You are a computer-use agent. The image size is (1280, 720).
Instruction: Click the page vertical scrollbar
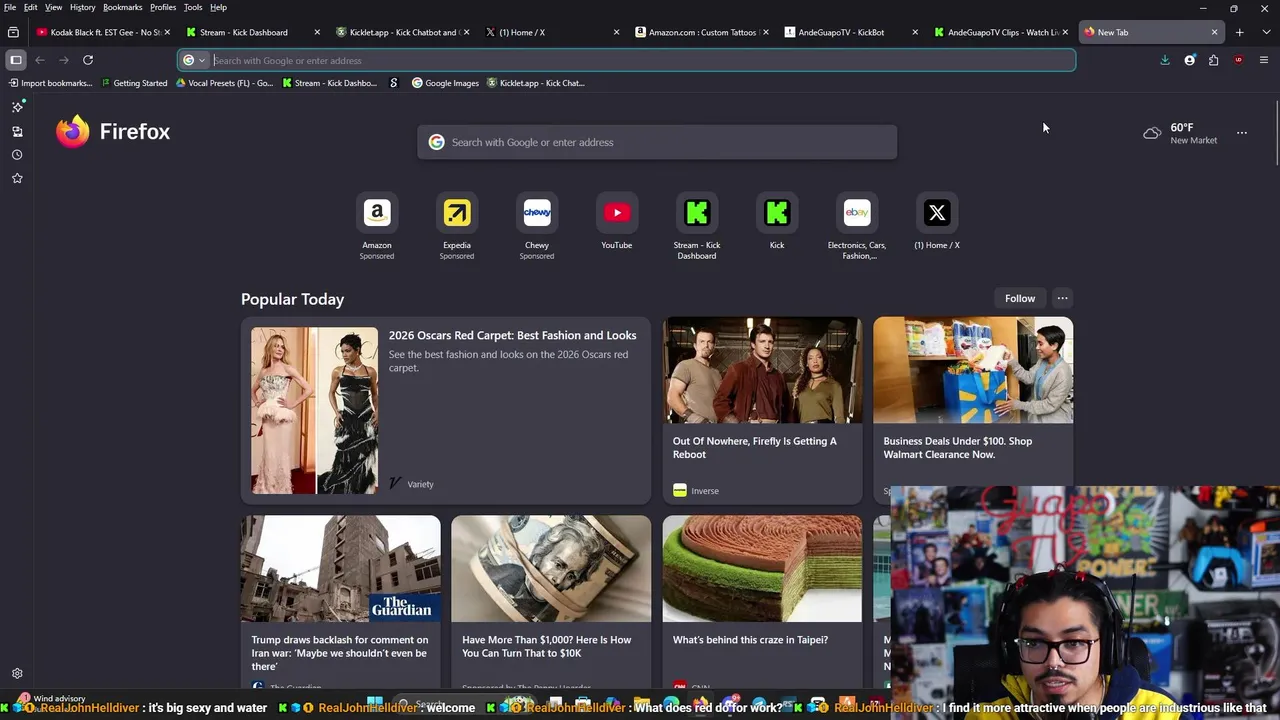coord(1276,132)
